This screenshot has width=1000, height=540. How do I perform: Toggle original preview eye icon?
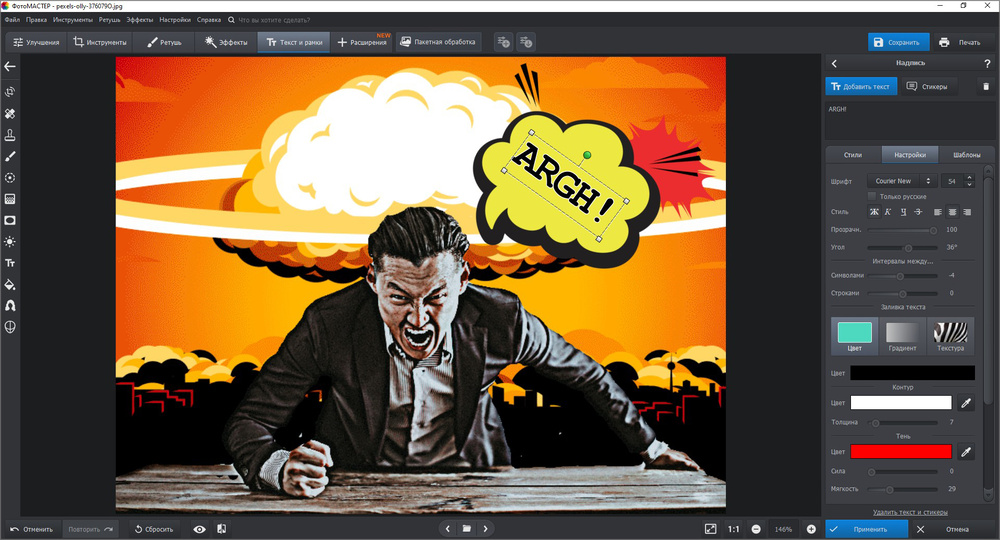pyautogui.click(x=200, y=529)
